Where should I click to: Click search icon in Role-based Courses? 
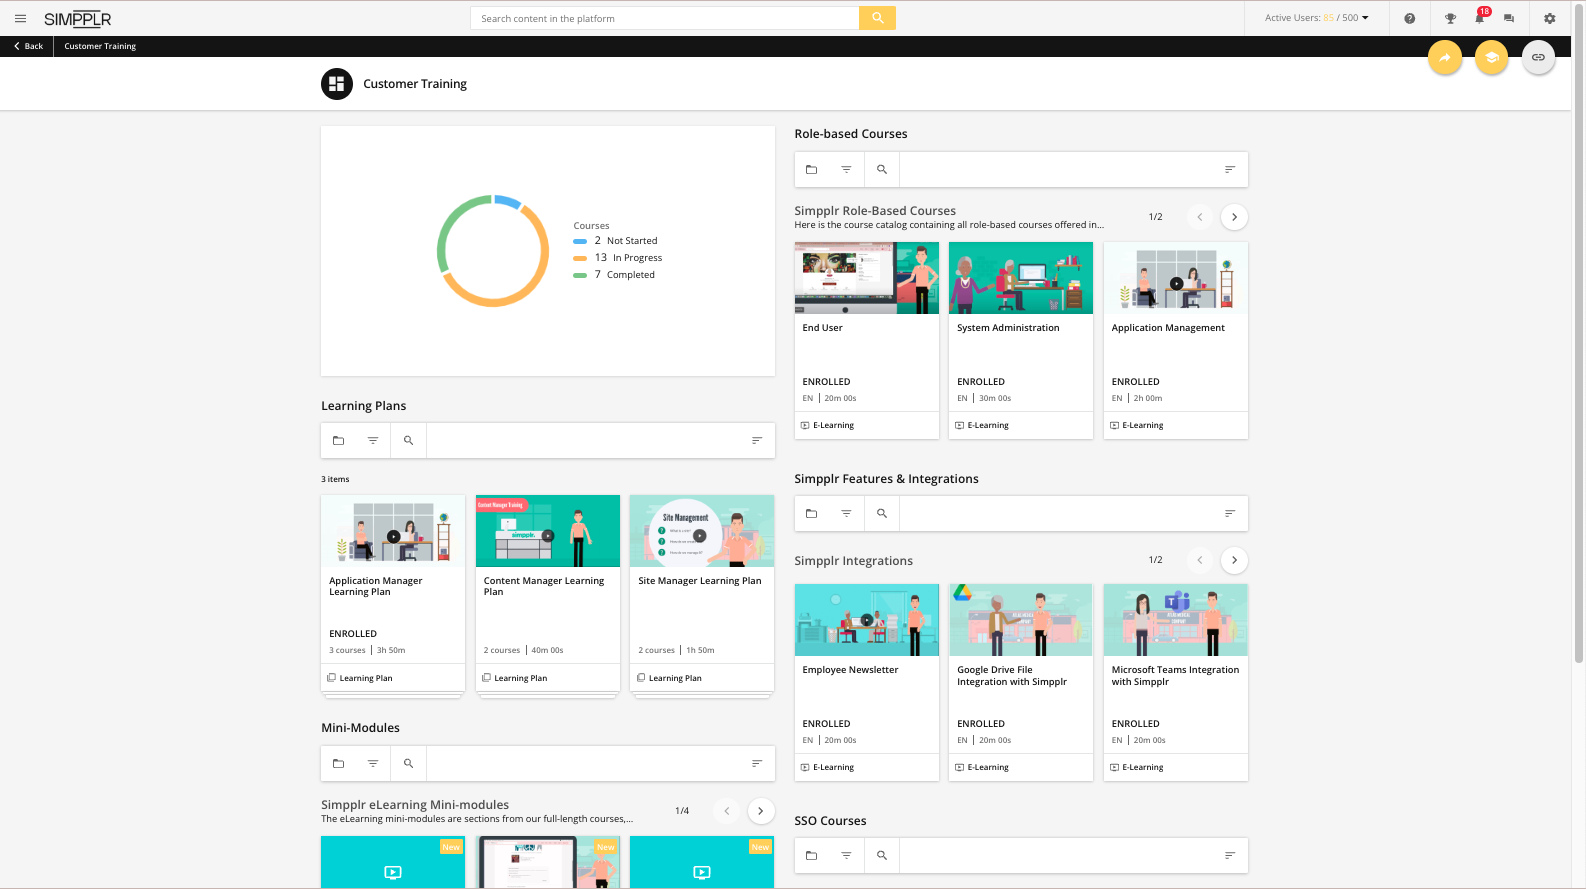pos(882,169)
